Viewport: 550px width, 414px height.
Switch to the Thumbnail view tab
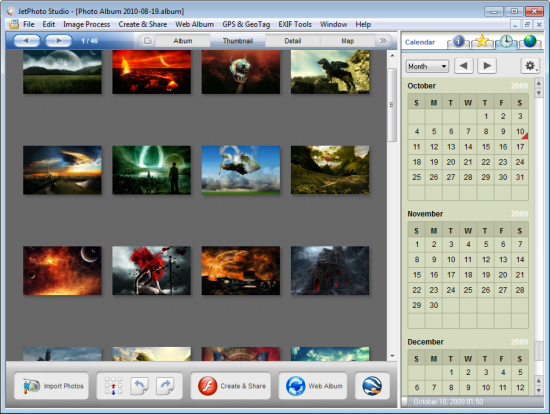point(238,41)
